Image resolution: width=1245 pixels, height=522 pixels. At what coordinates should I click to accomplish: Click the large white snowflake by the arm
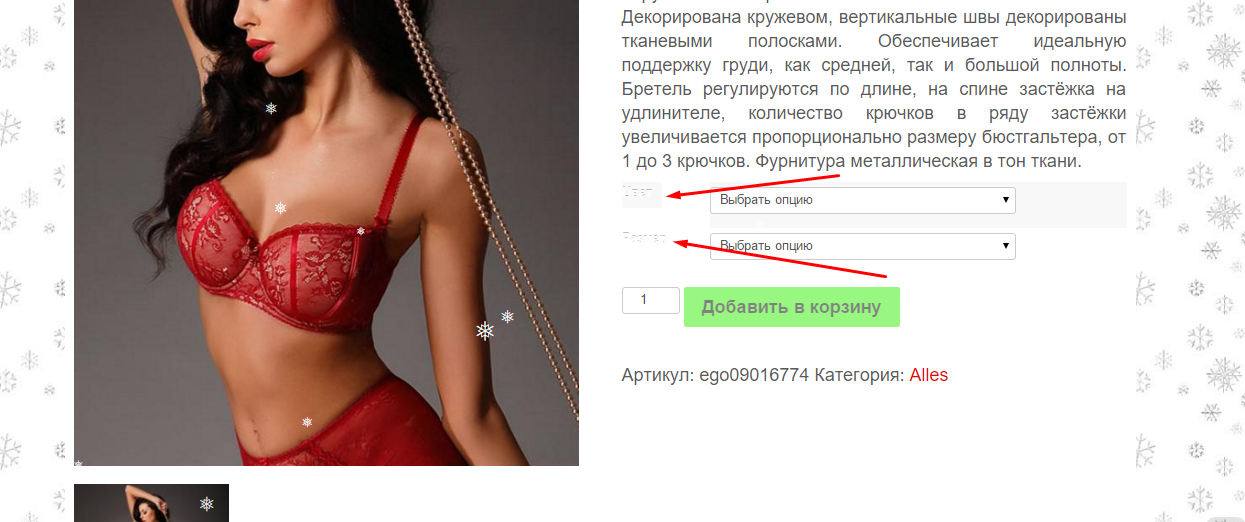tap(485, 331)
